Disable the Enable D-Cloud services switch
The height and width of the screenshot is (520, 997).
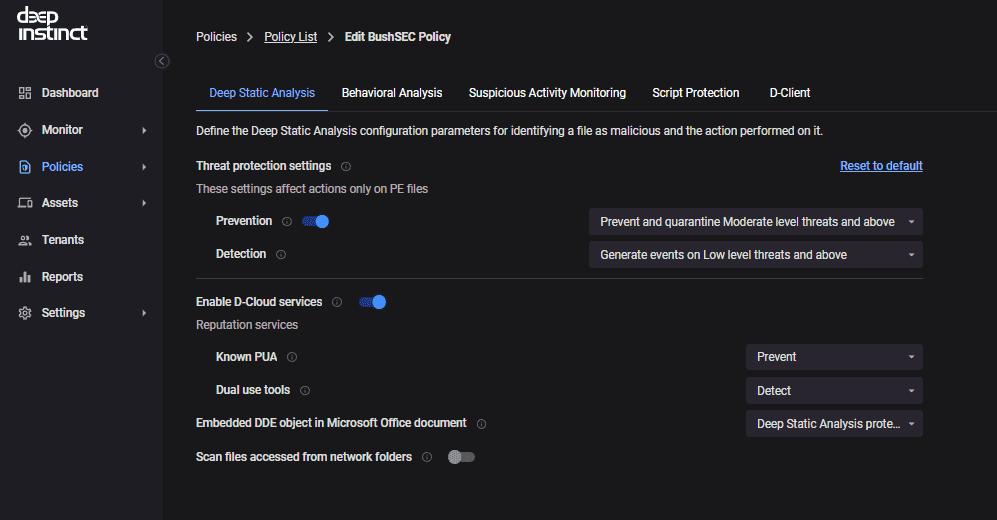[x=373, y=302]
